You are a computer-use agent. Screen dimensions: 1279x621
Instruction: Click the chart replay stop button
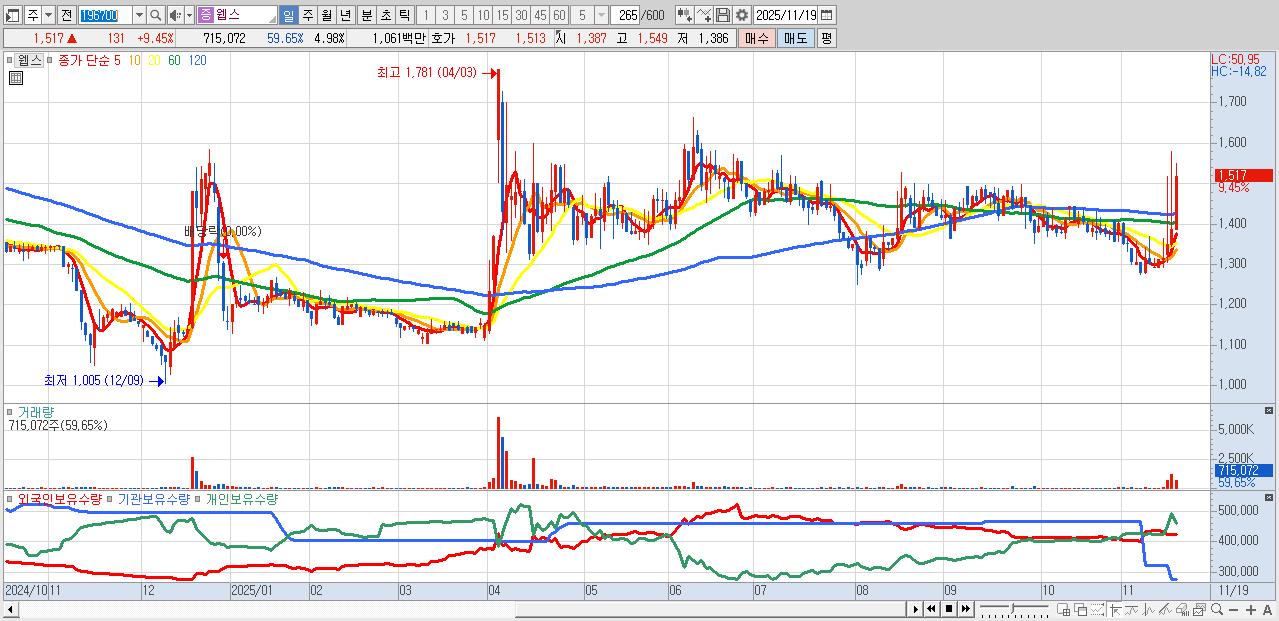click(949, 609)
